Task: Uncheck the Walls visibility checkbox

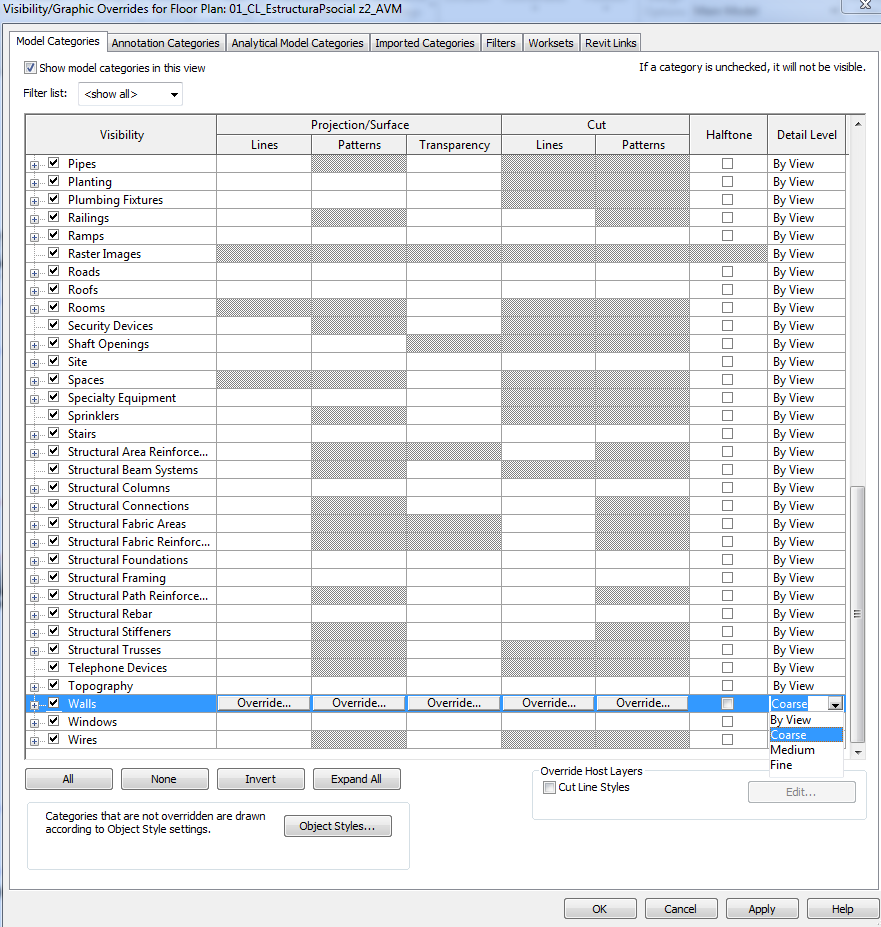Action: tap(54, 704)
